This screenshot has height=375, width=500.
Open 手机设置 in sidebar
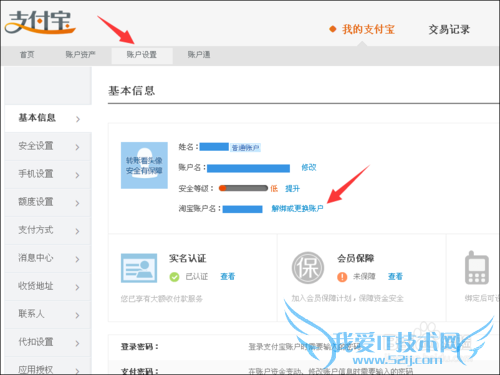coord(48,174)
